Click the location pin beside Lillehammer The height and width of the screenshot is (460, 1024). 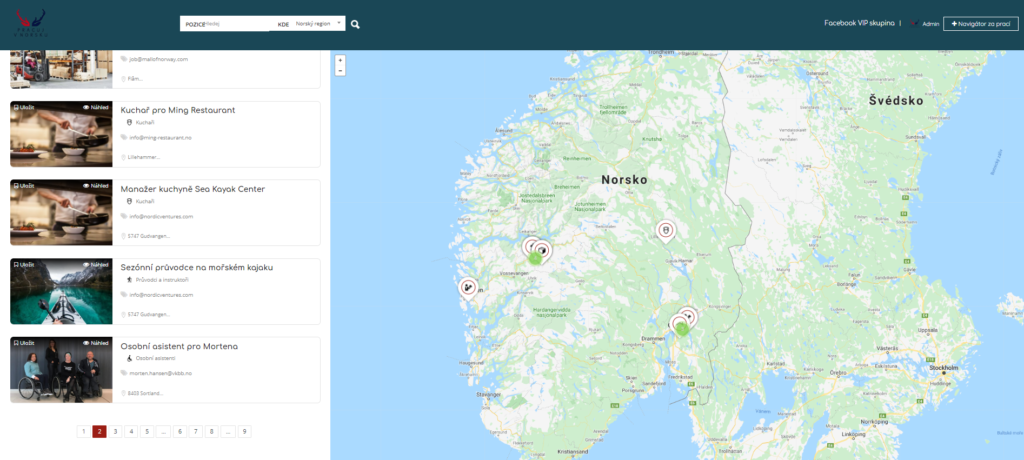[123, 157]
